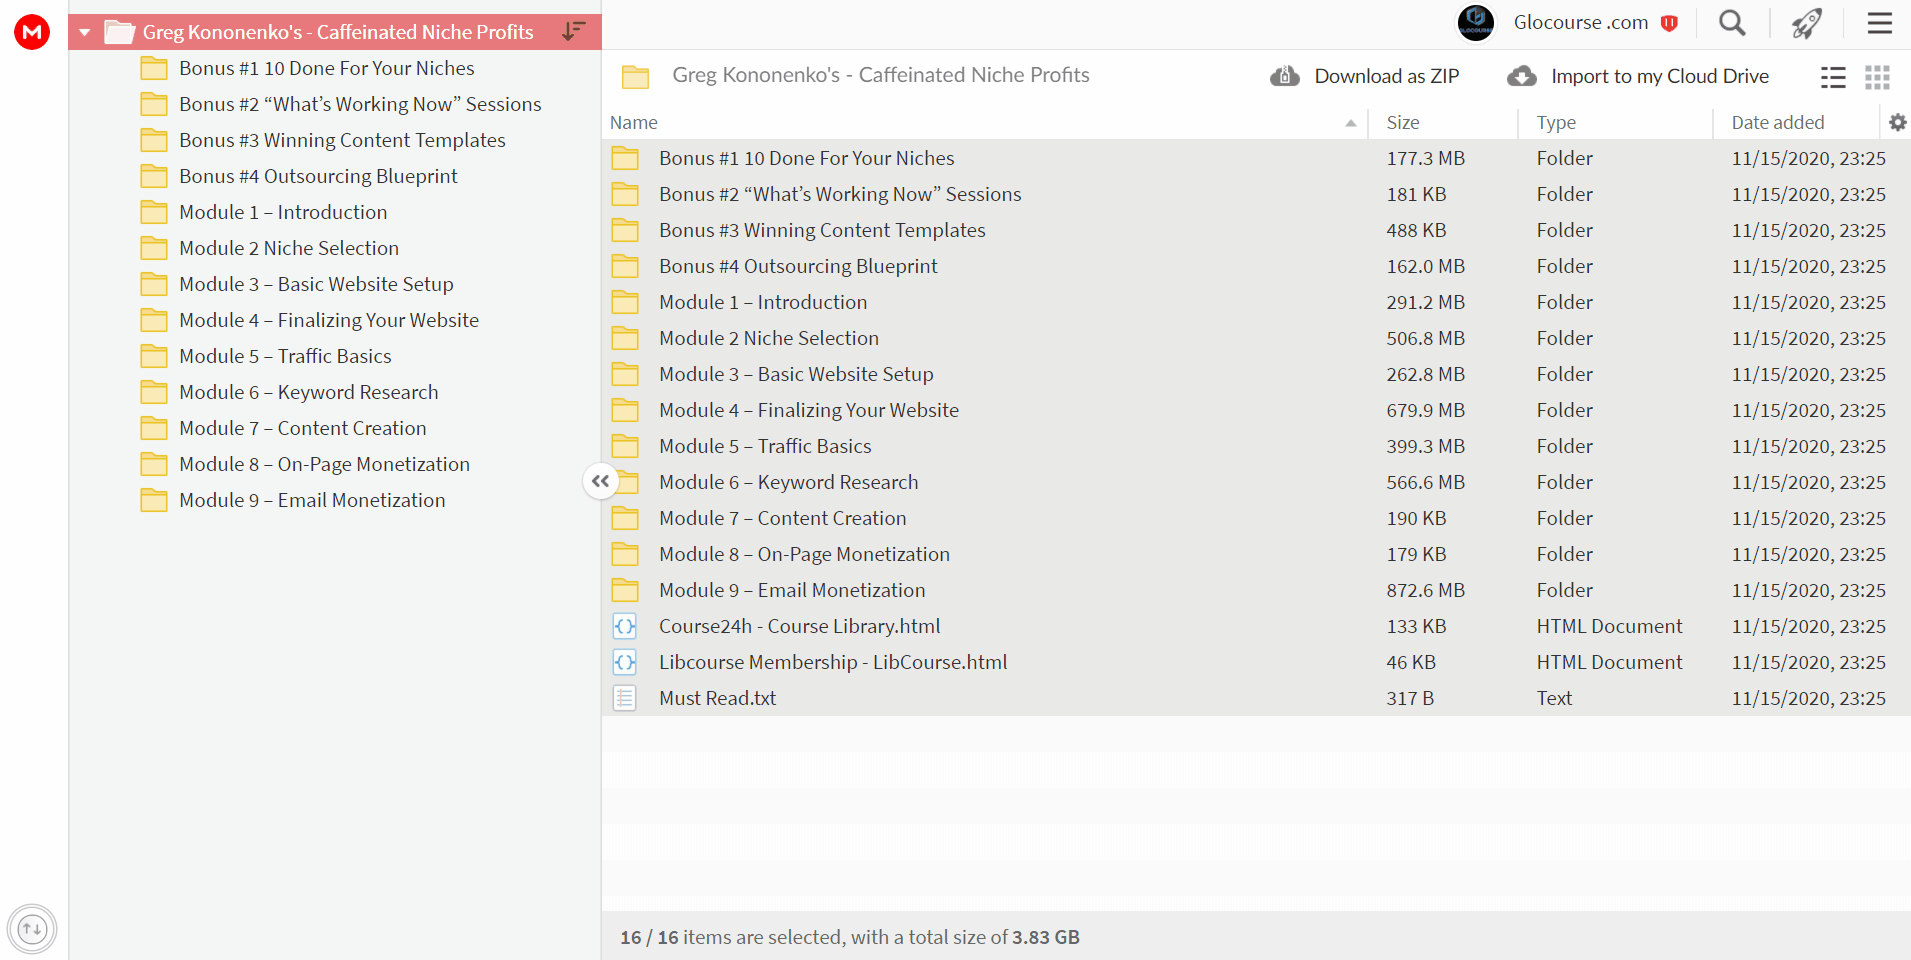Click the MEGA logo icon
The width and height of the screenshot is (1911, 960).
point(32,32)
